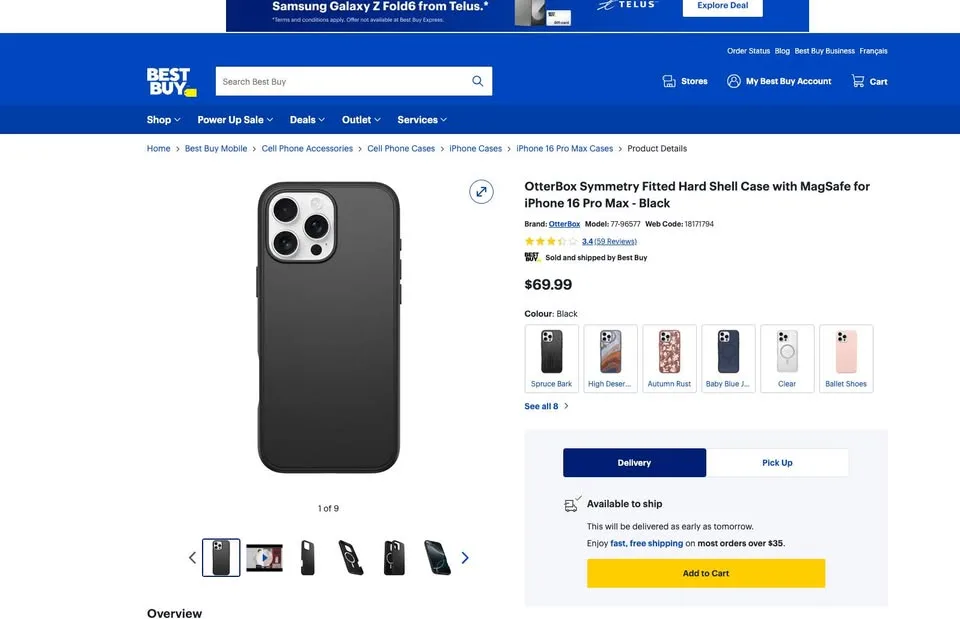Viewport: 960px width, 619px height.
Task: Open the search magnifying glass icon
Action: coord(477,80)
